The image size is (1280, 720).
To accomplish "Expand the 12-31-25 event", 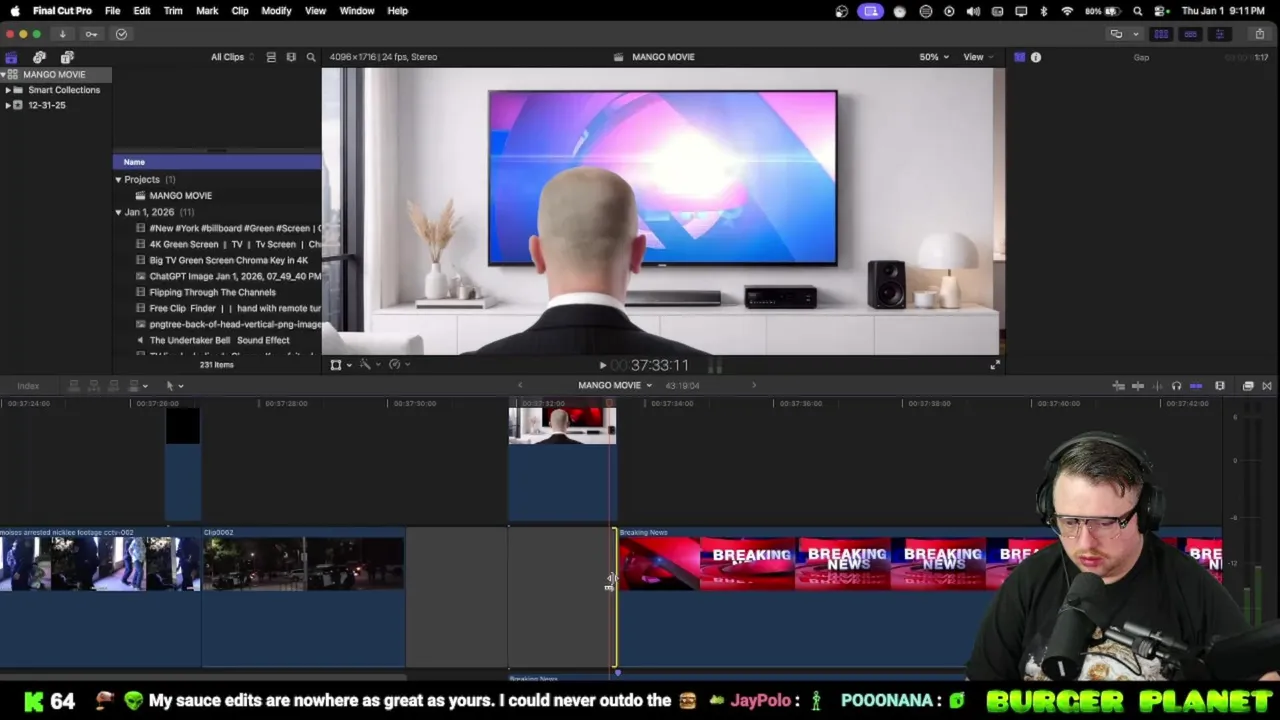I will tap(8, 105).
